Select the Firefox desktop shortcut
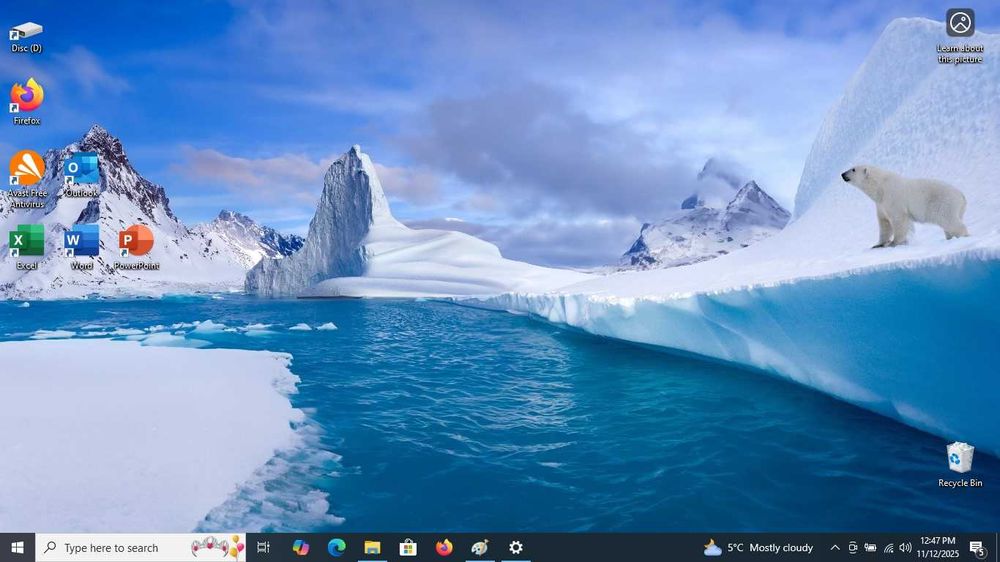 tap(26, 101)
